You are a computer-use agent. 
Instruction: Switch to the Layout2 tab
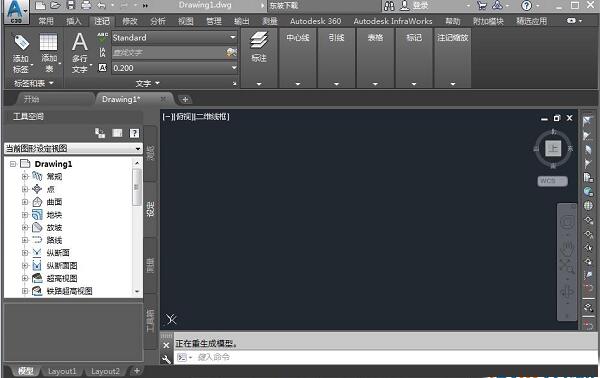[x=105, y=371]
